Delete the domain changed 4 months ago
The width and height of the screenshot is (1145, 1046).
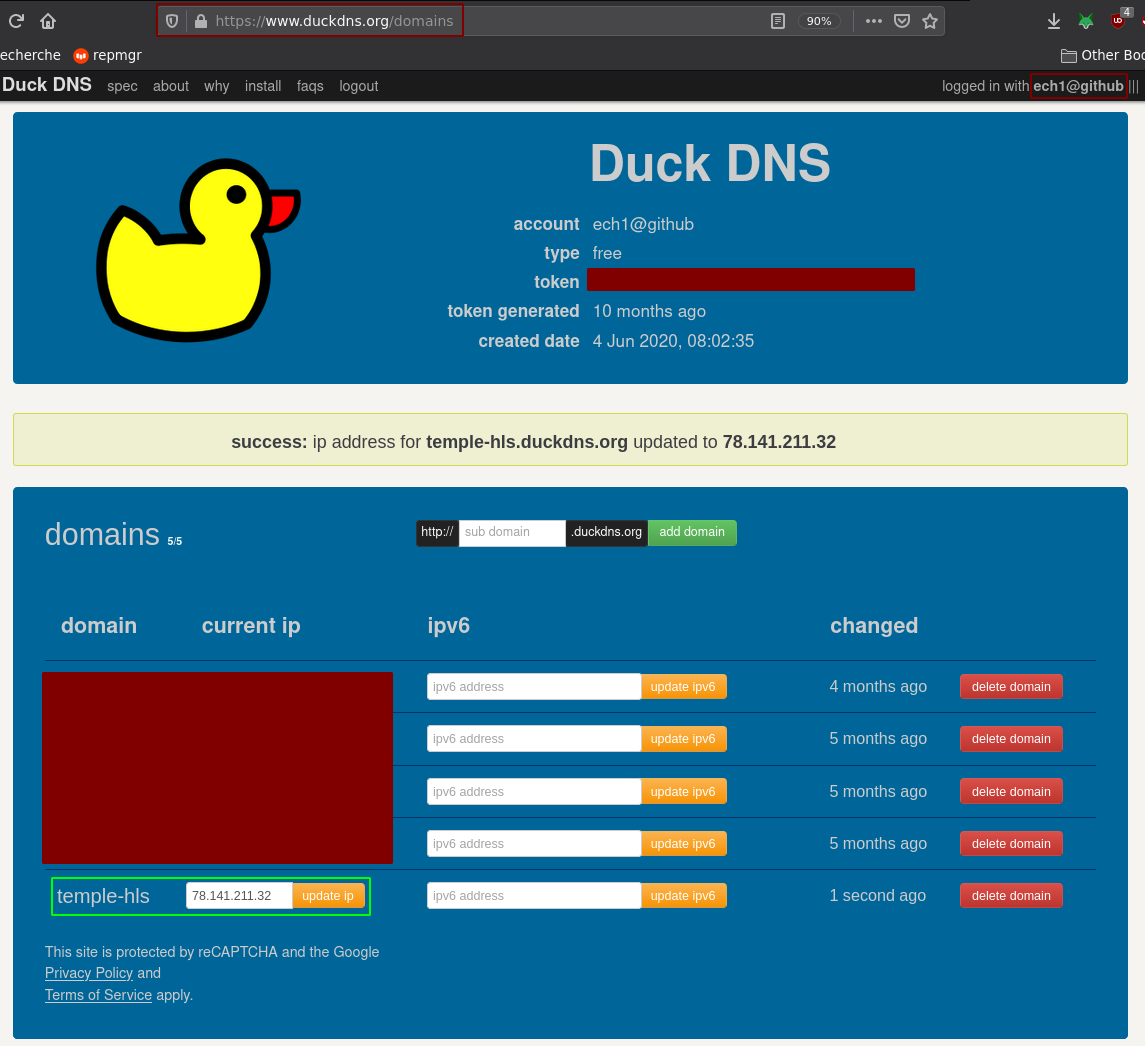[x=1011, y=687]
